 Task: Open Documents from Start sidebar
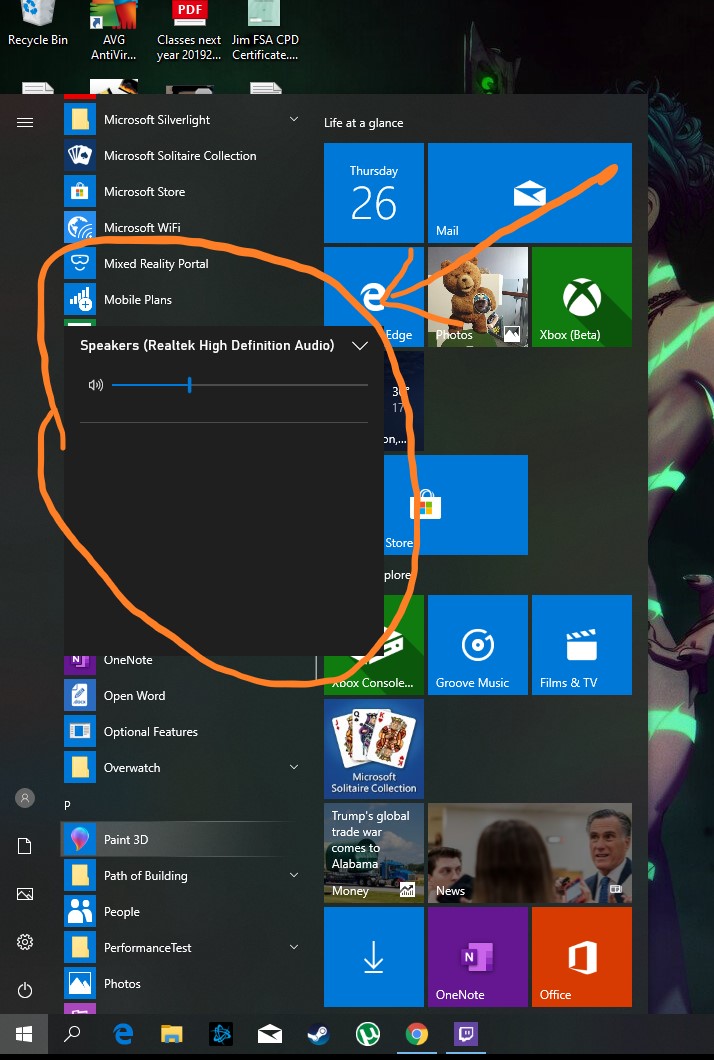(25, 846)
